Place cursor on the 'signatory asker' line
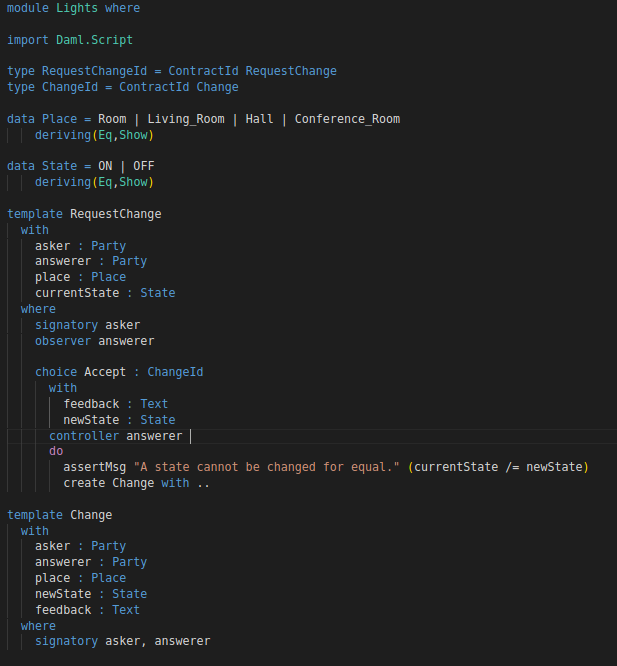 [x=87, y=325]
